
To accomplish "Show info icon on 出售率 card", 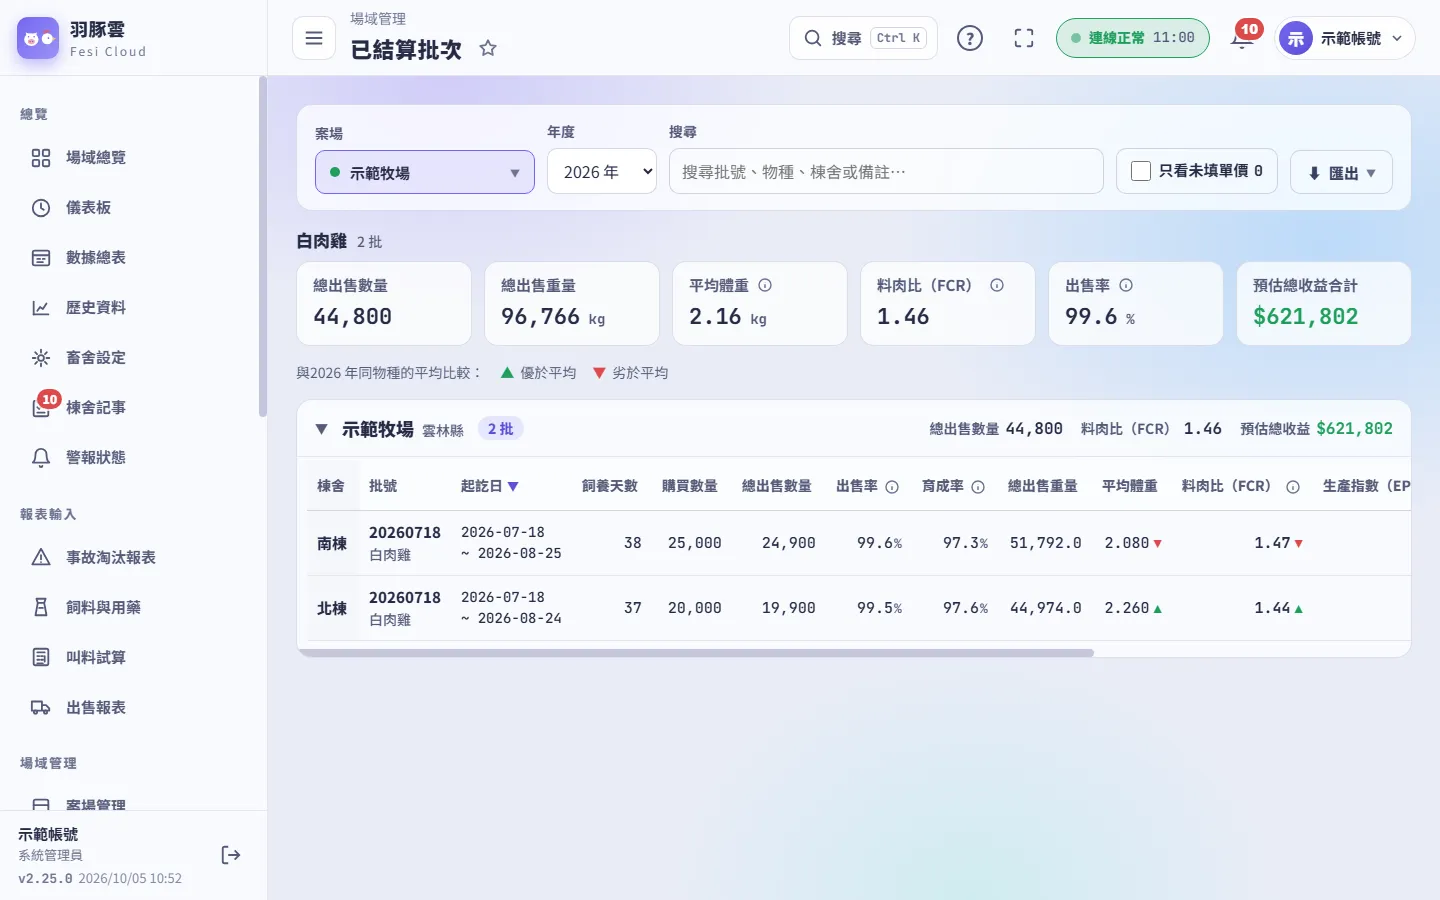I will 1126,285.
